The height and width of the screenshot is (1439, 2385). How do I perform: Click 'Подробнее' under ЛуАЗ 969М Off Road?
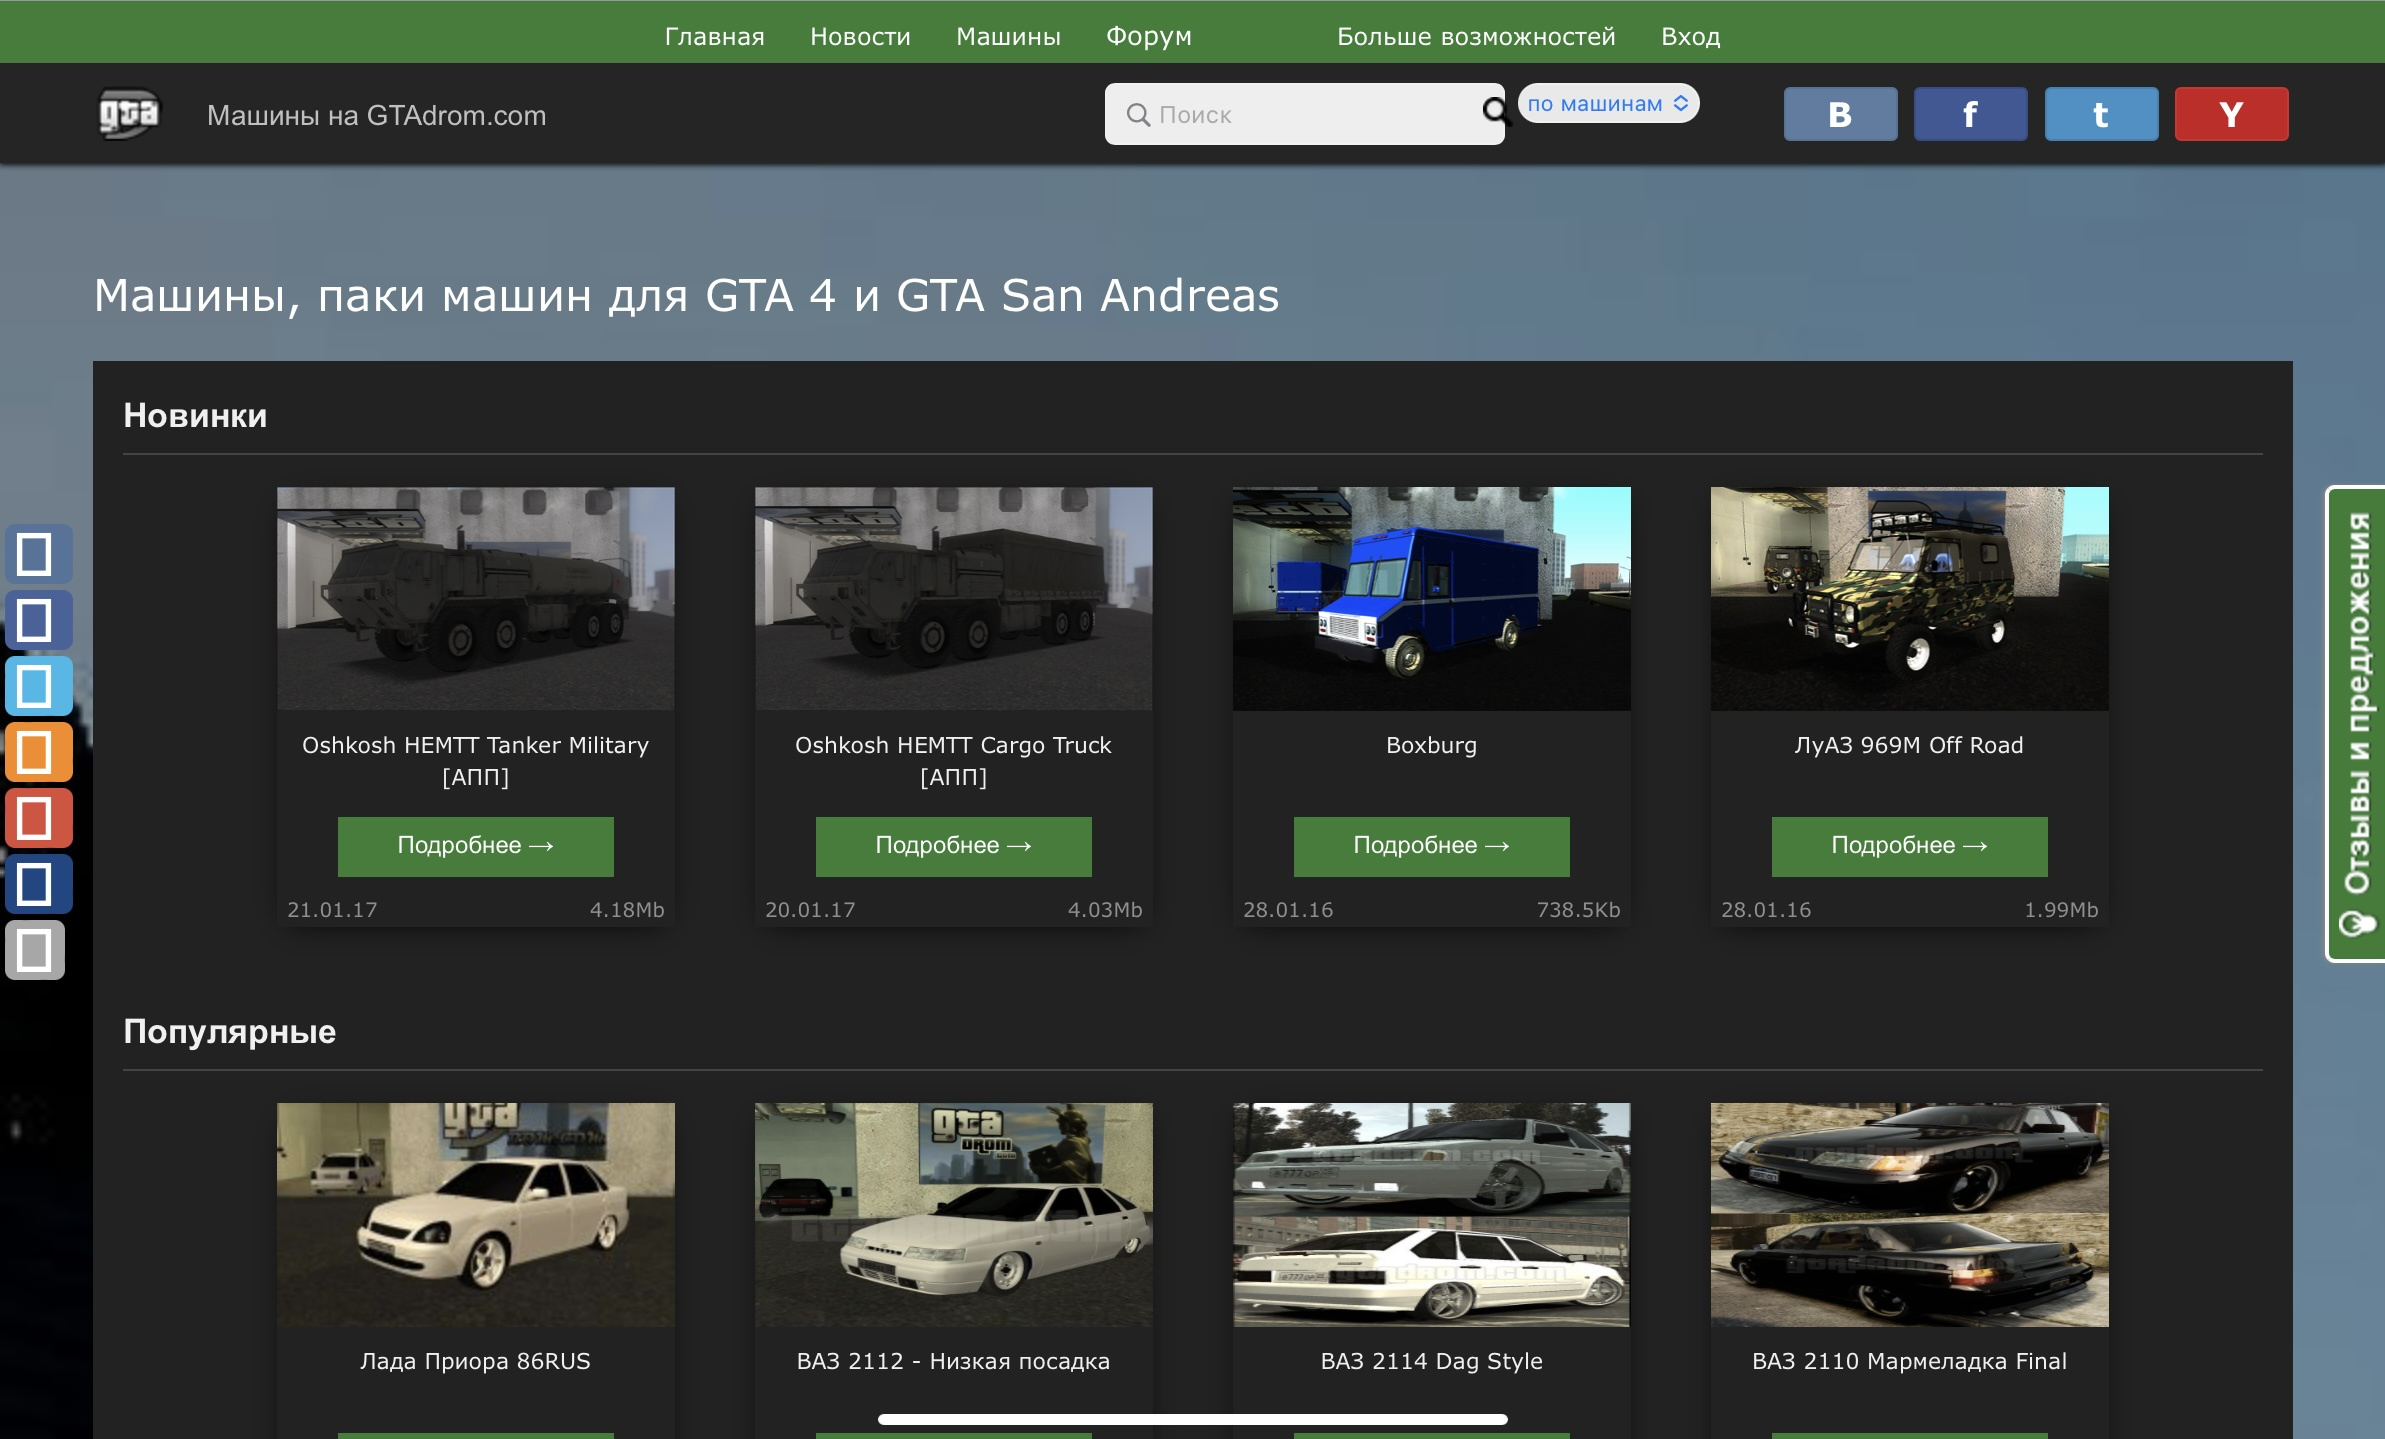pos(1909,846)
